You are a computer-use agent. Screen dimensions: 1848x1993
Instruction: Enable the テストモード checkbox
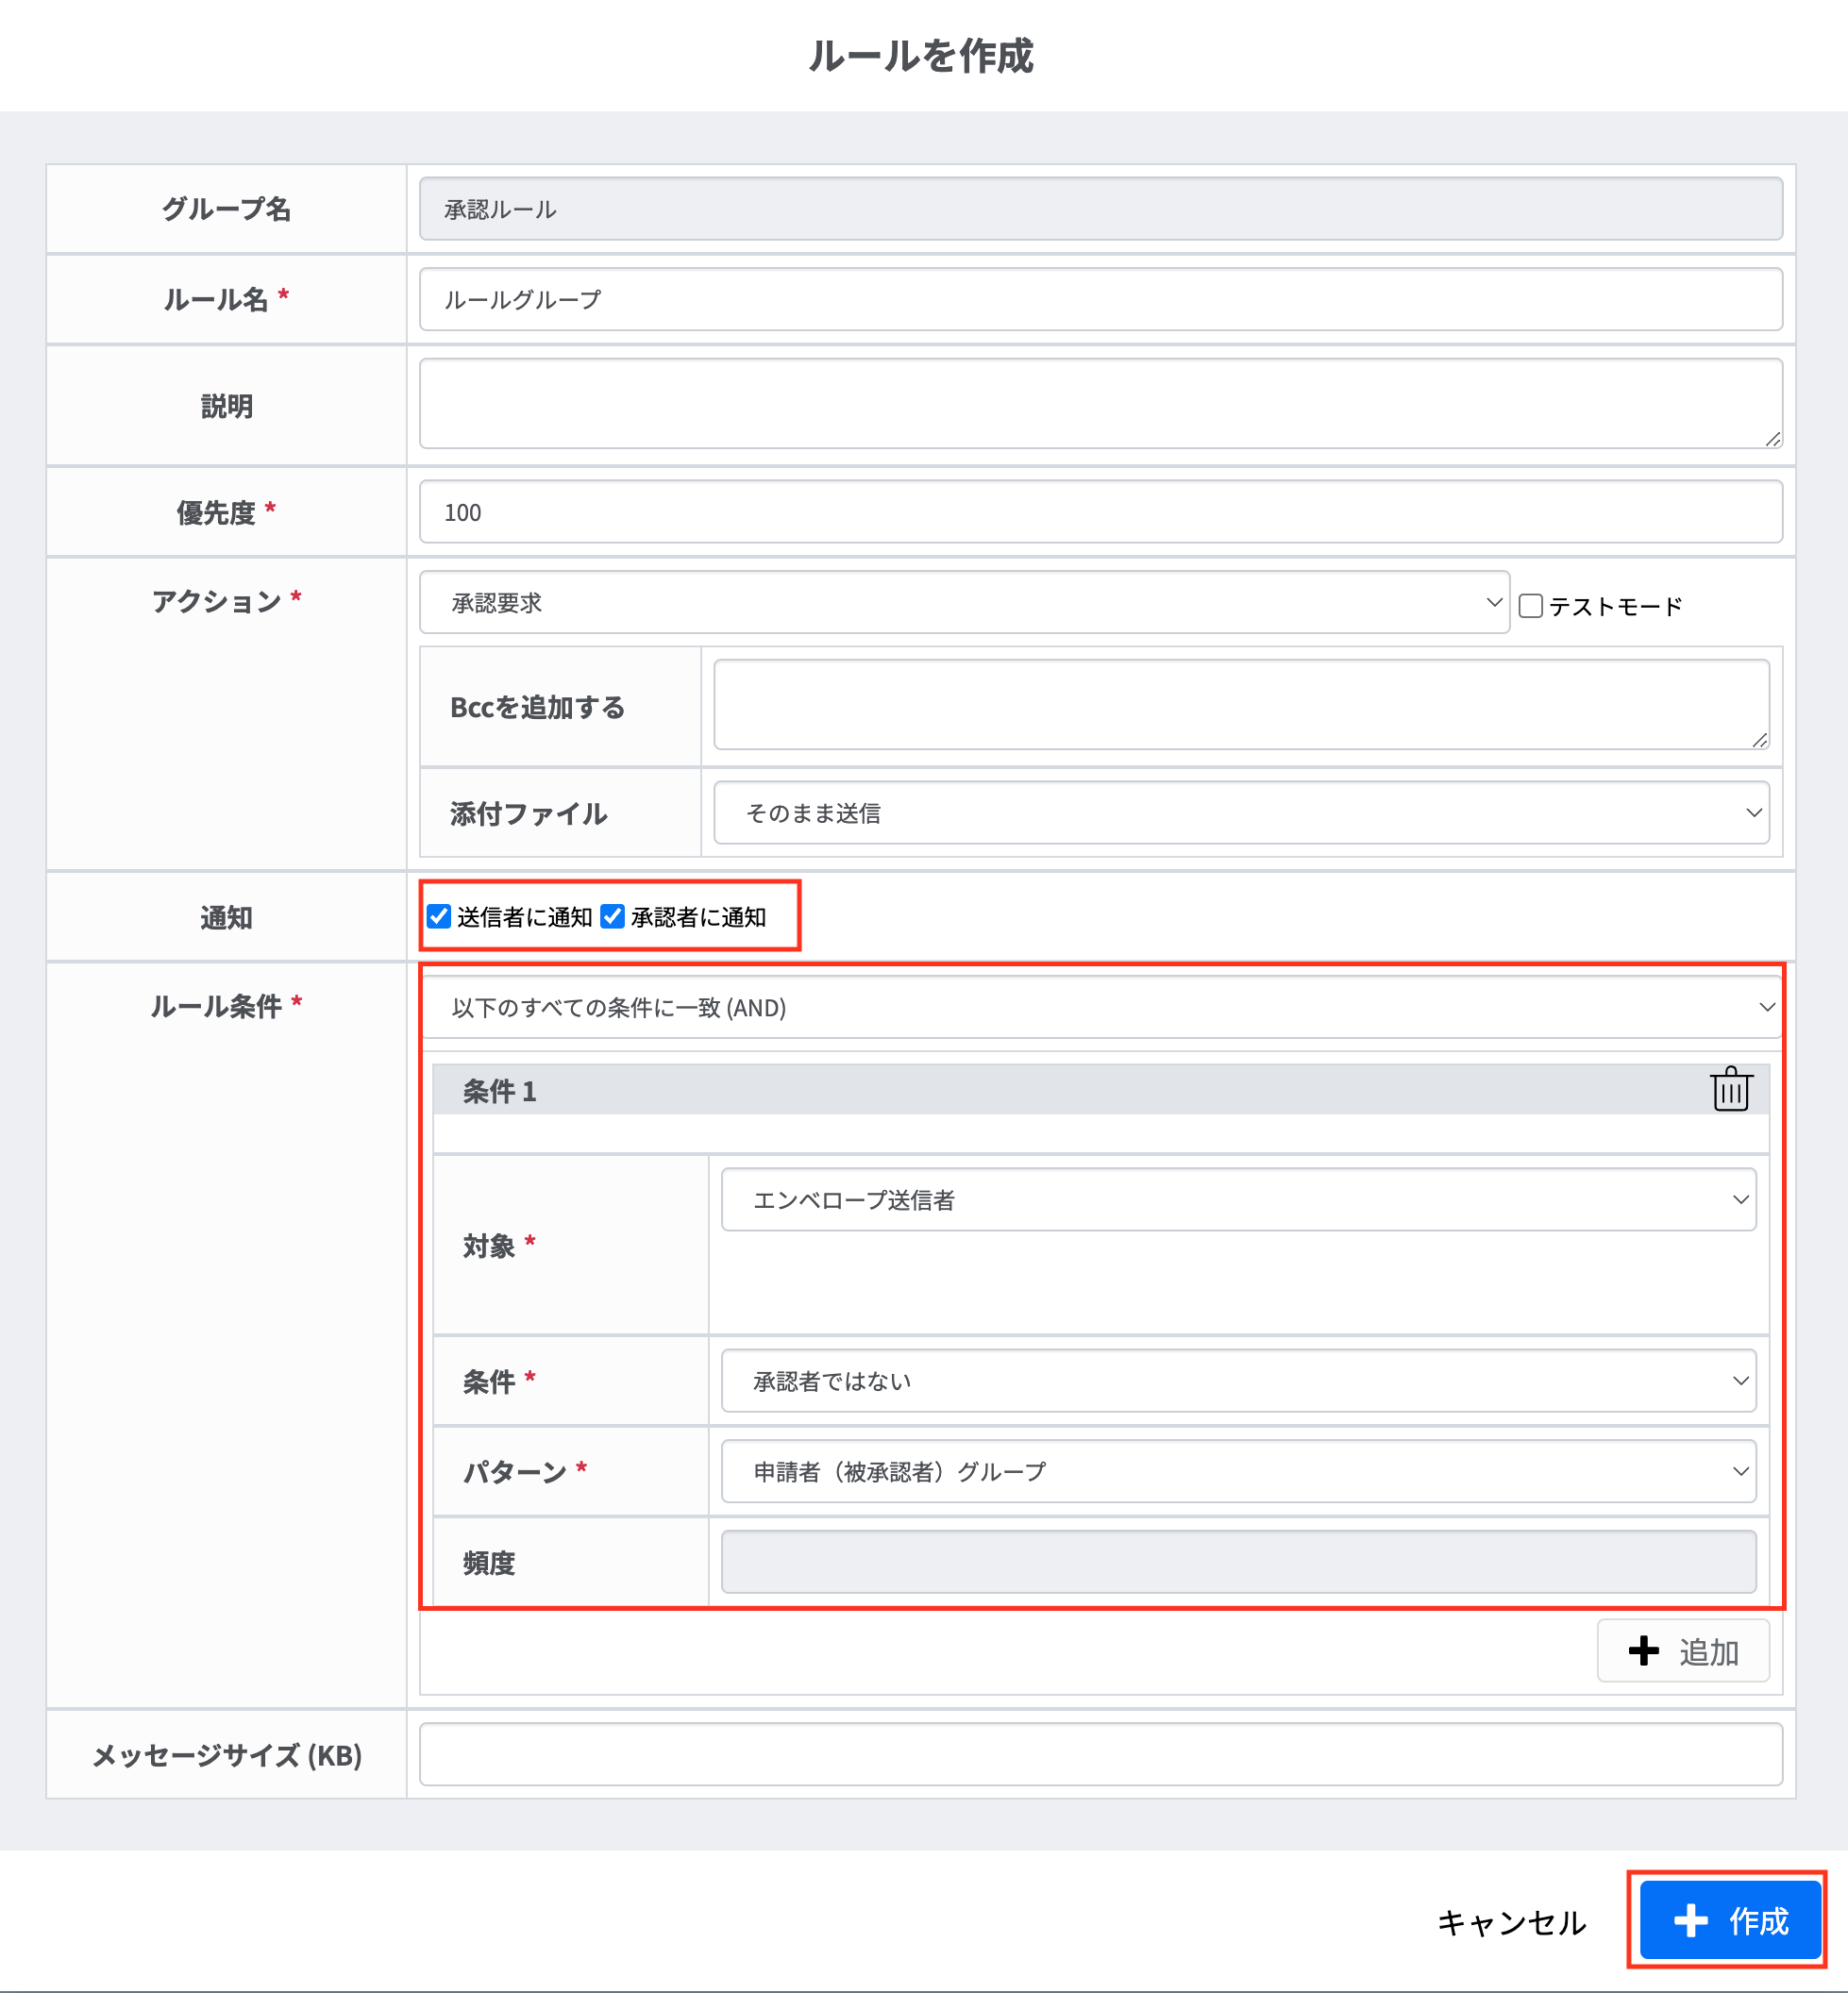1530,606
